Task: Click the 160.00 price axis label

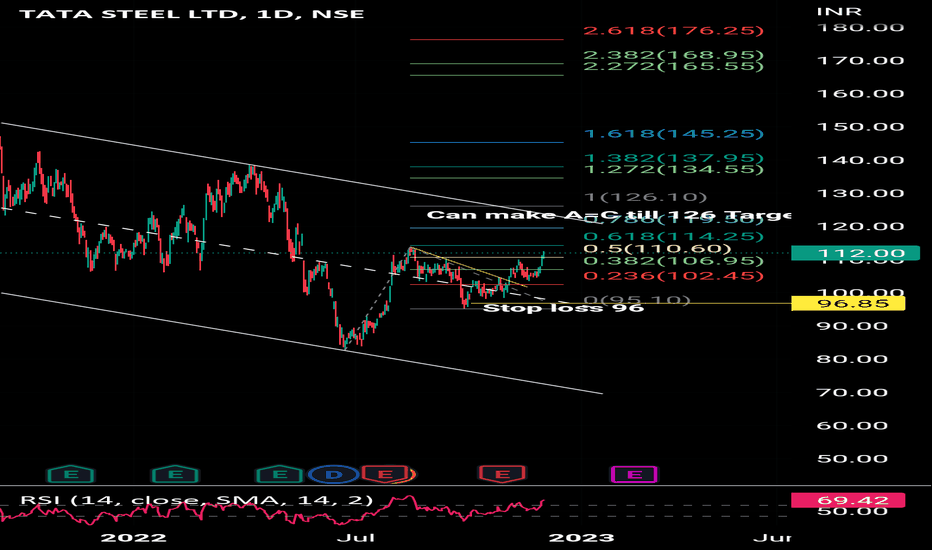Action: tap(860, 94)
